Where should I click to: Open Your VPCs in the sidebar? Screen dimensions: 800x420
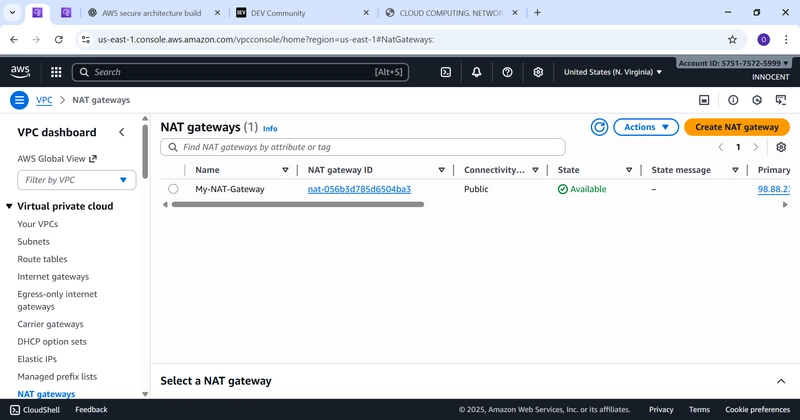[38, 224]
